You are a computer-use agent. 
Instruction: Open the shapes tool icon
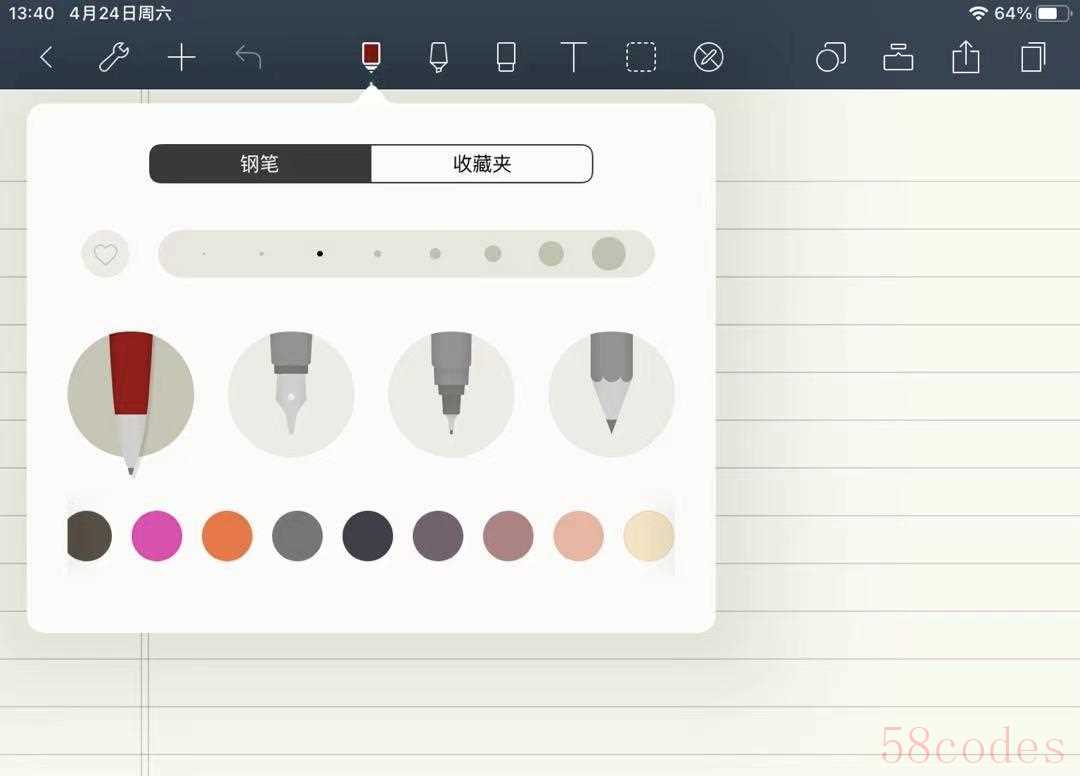(x=830, y=57)
